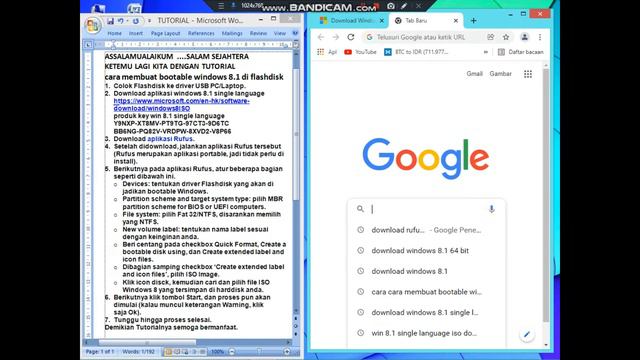Open Chrome three-dot menu
Viewport: 640px width, 360px height.
[540, 37]
